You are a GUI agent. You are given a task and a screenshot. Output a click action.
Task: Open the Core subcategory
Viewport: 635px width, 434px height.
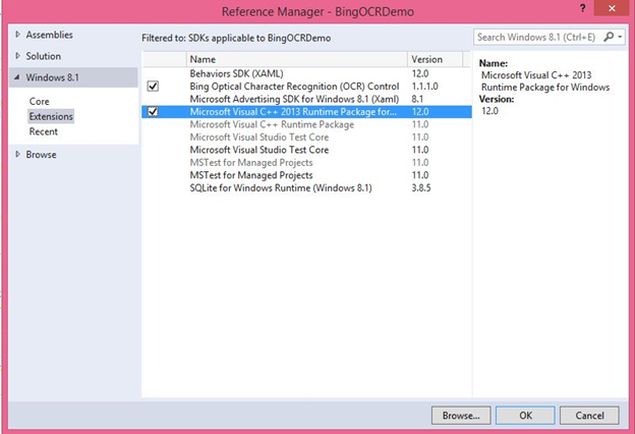pos(39,101)
